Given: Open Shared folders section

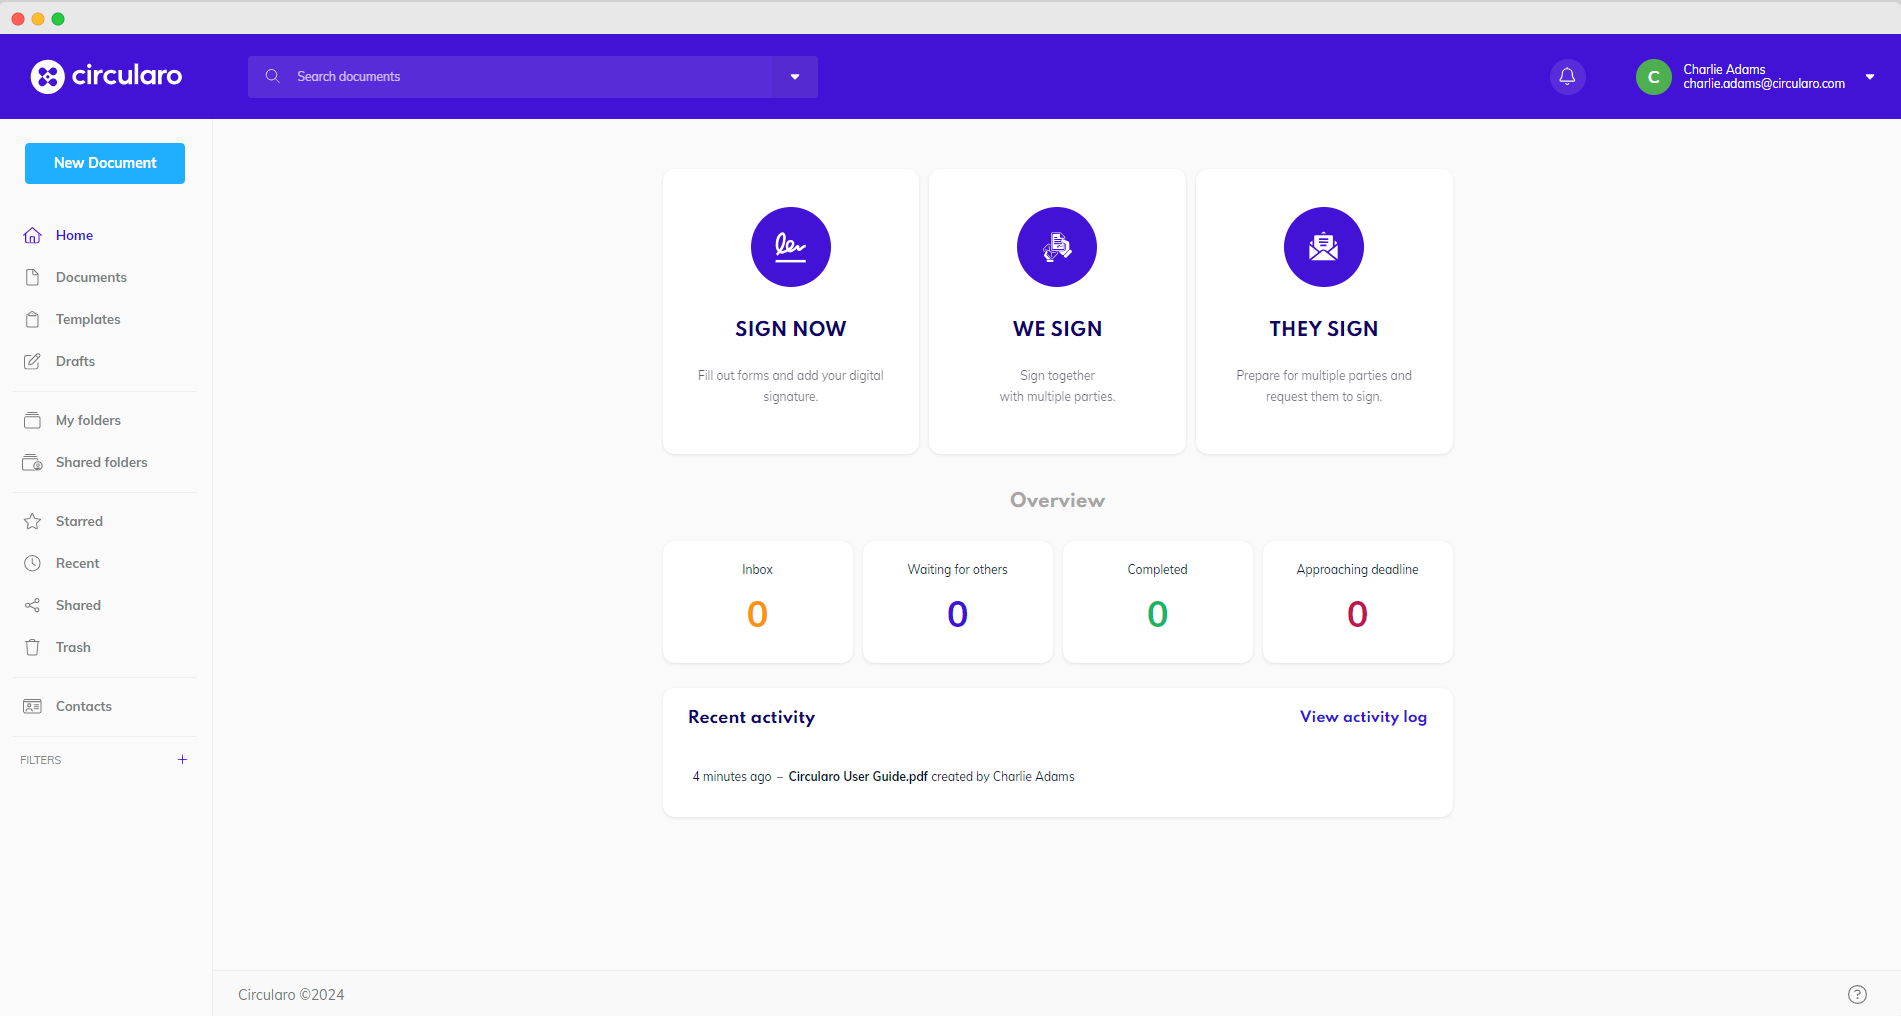Looking at the screenshot, I should pyautogui.click(x=101, y=462).
